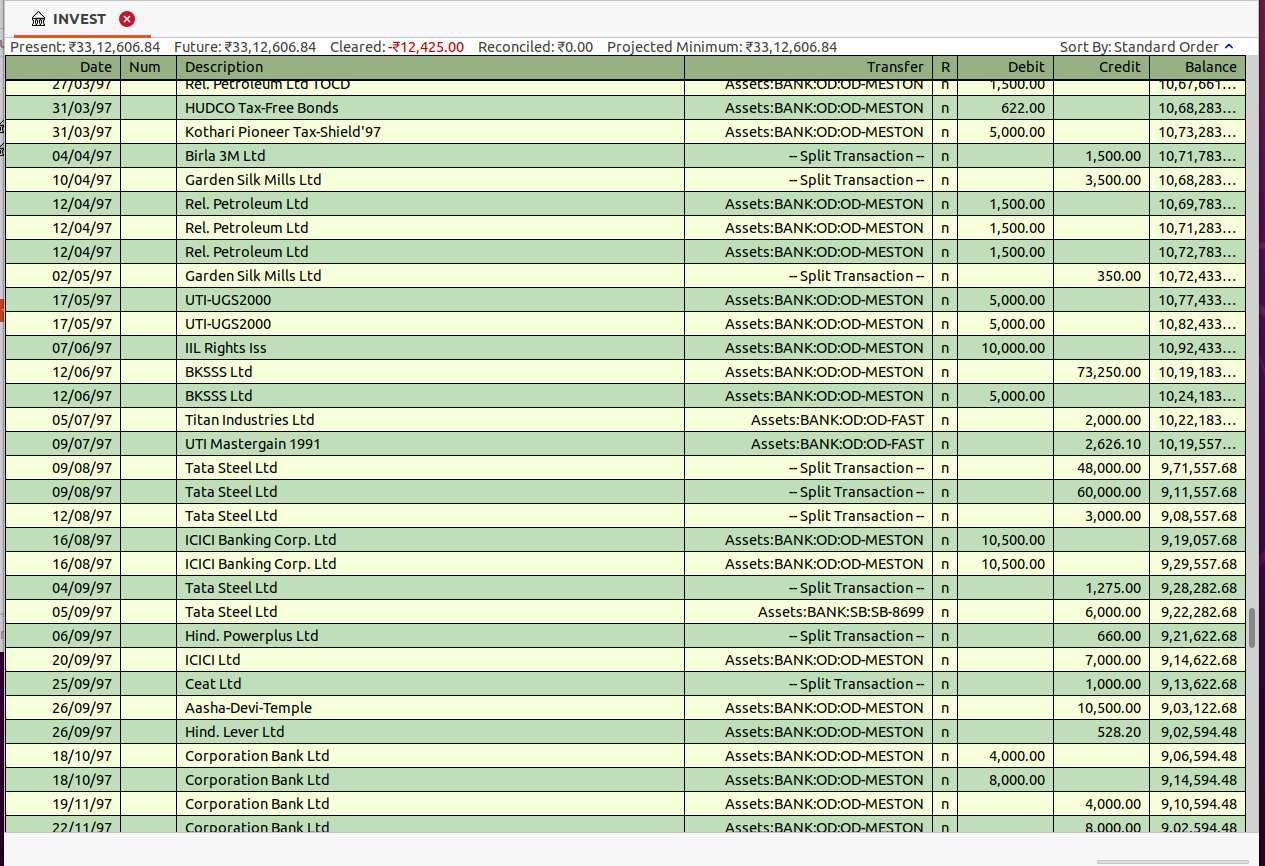
Task: Click the Num column header
Action: (148, 67)
